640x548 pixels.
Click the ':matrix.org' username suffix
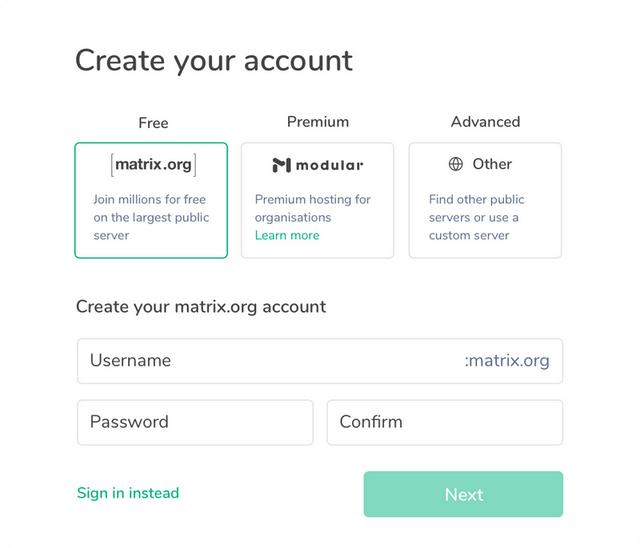click(x=507, y=361)
